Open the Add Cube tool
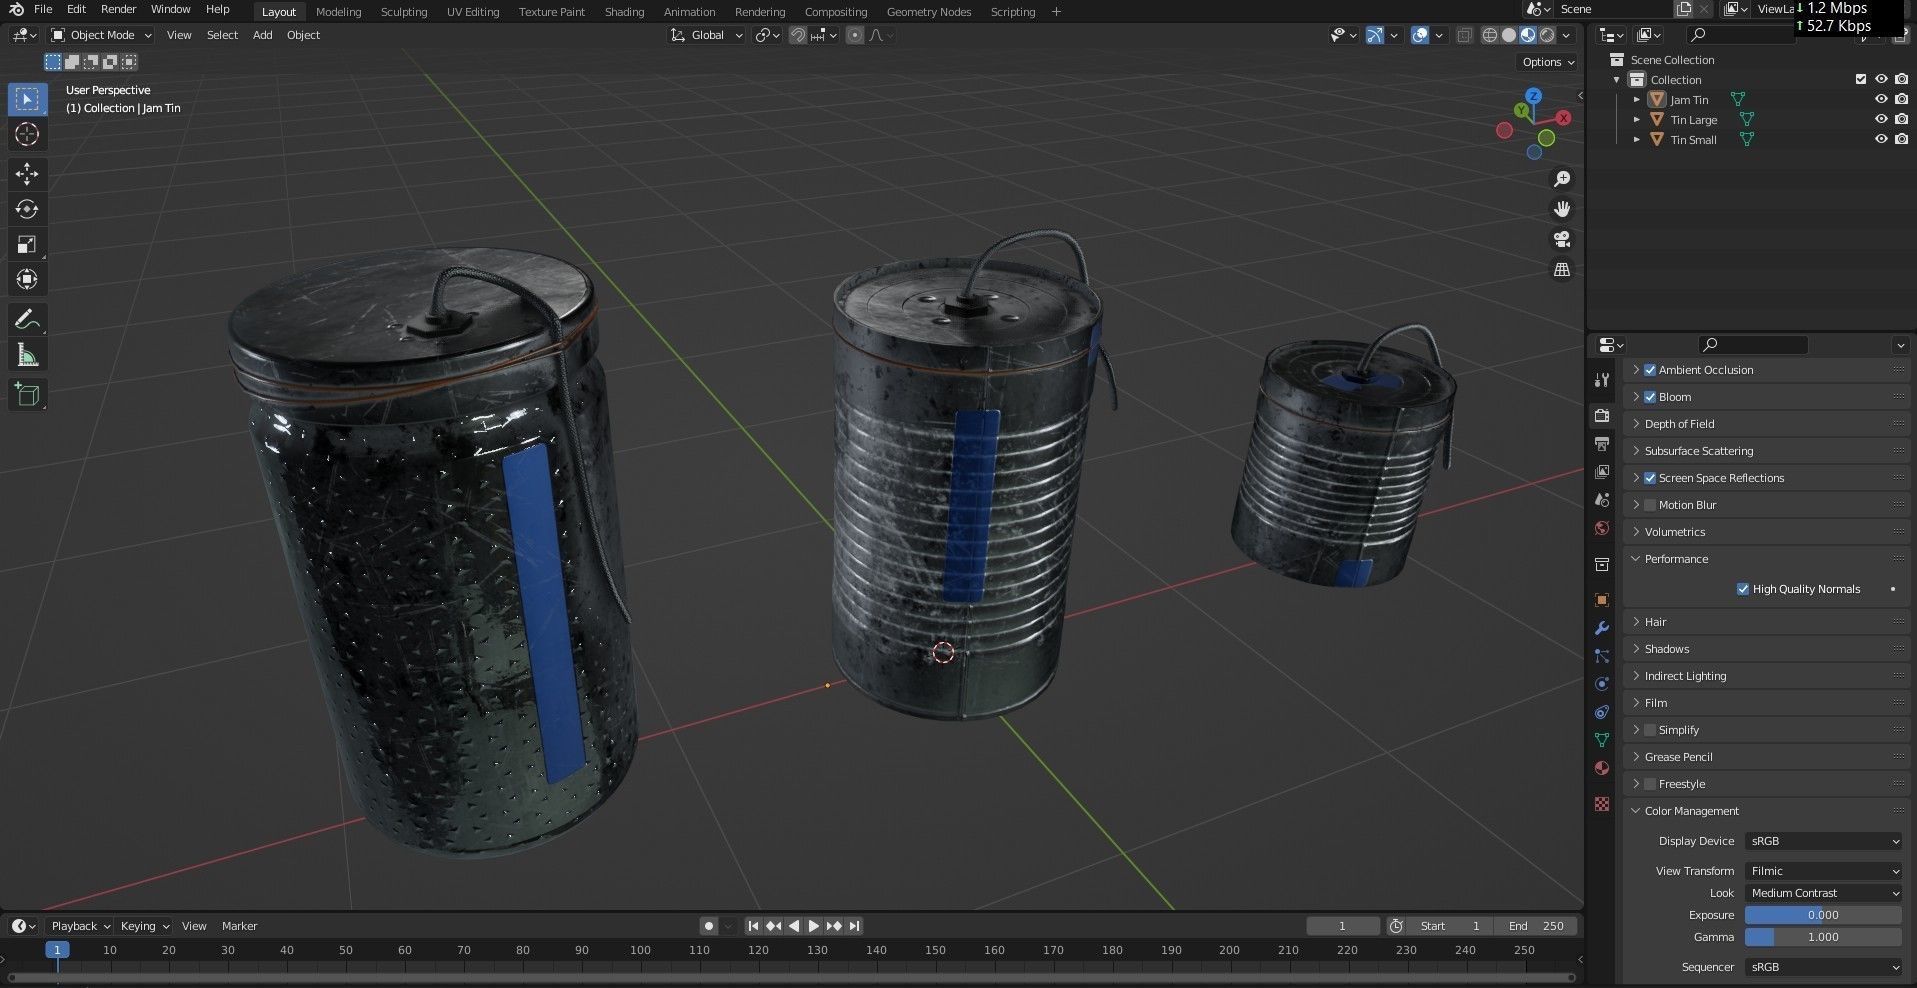This screenshot has width=1917, height=988. [x=27, y=394]
